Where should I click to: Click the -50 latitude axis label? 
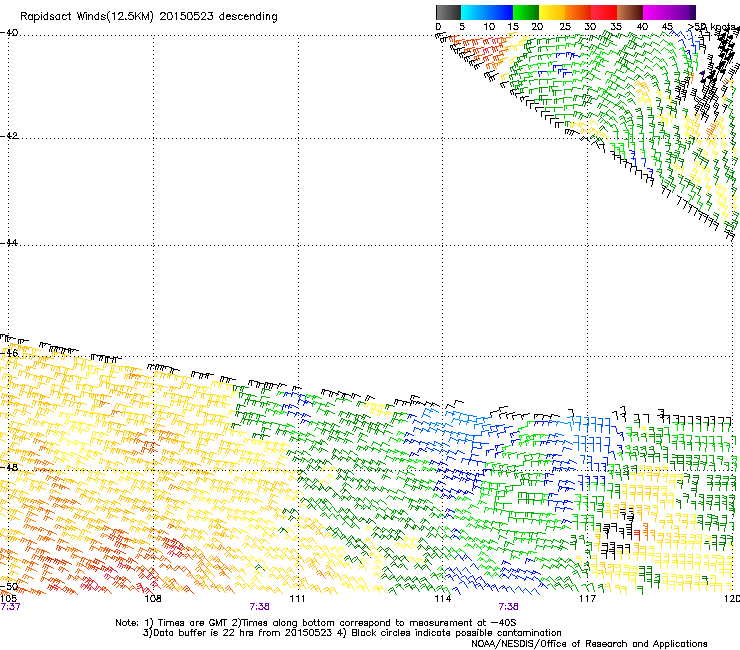pos(9,586)
